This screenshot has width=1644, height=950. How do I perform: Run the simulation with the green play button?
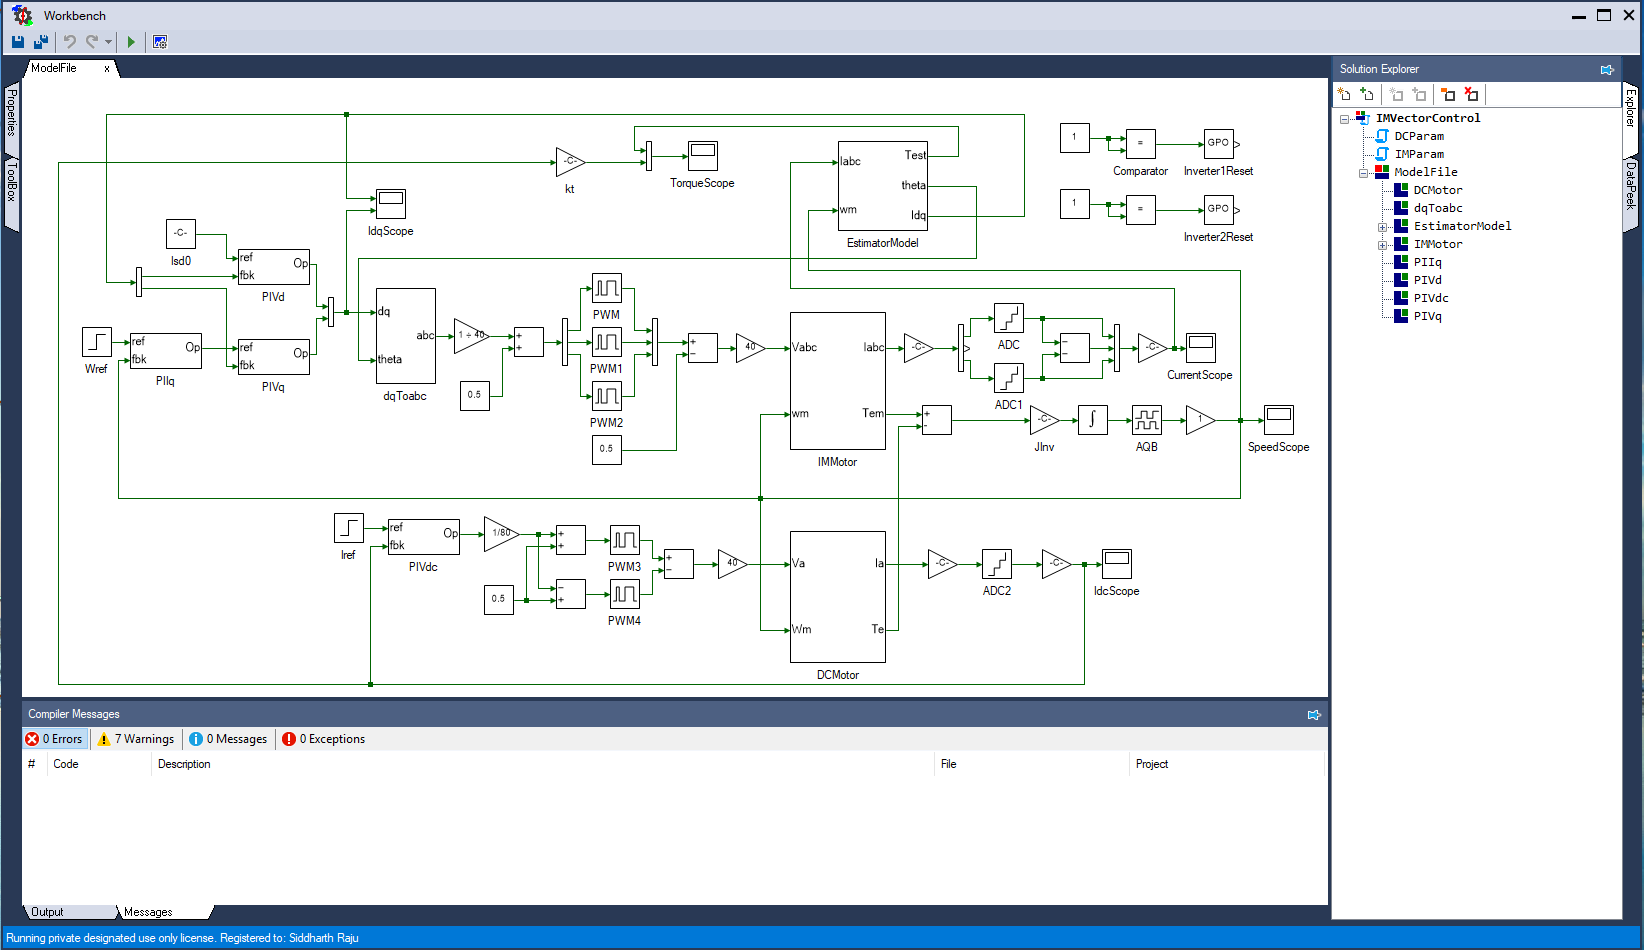tap(131, 42)
